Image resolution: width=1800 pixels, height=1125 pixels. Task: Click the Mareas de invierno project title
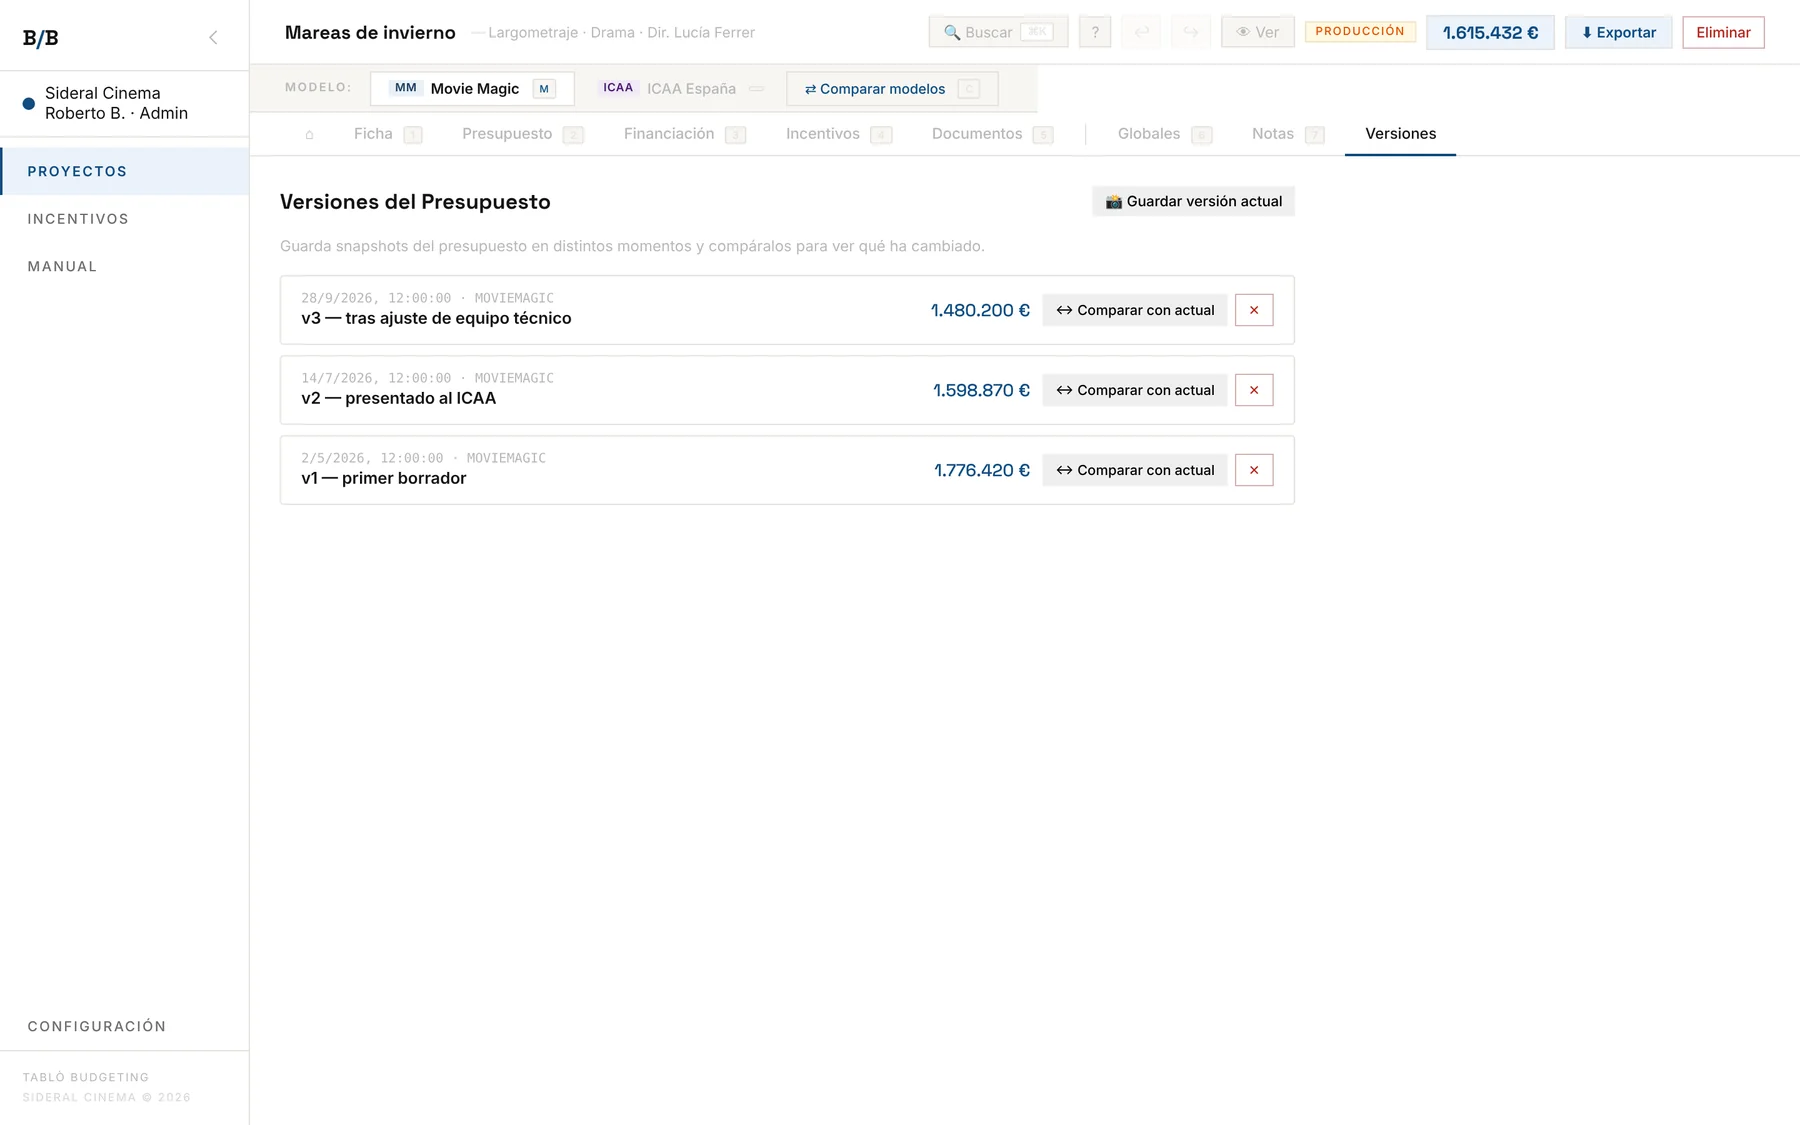pos(370,32)
